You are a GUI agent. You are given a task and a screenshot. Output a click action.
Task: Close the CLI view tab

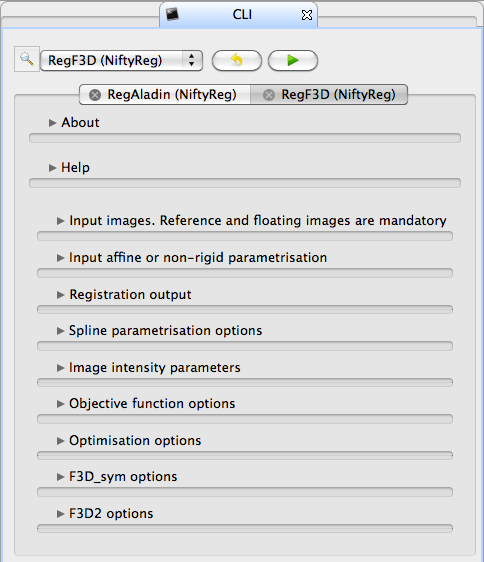307,15
